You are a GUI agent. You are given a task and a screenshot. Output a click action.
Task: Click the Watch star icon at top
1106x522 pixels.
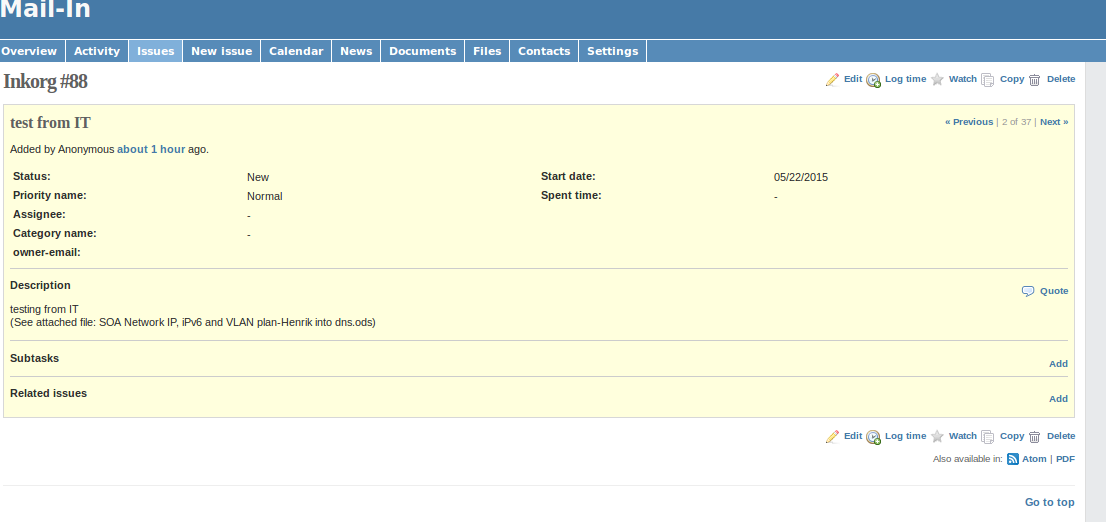coord(937,80)
